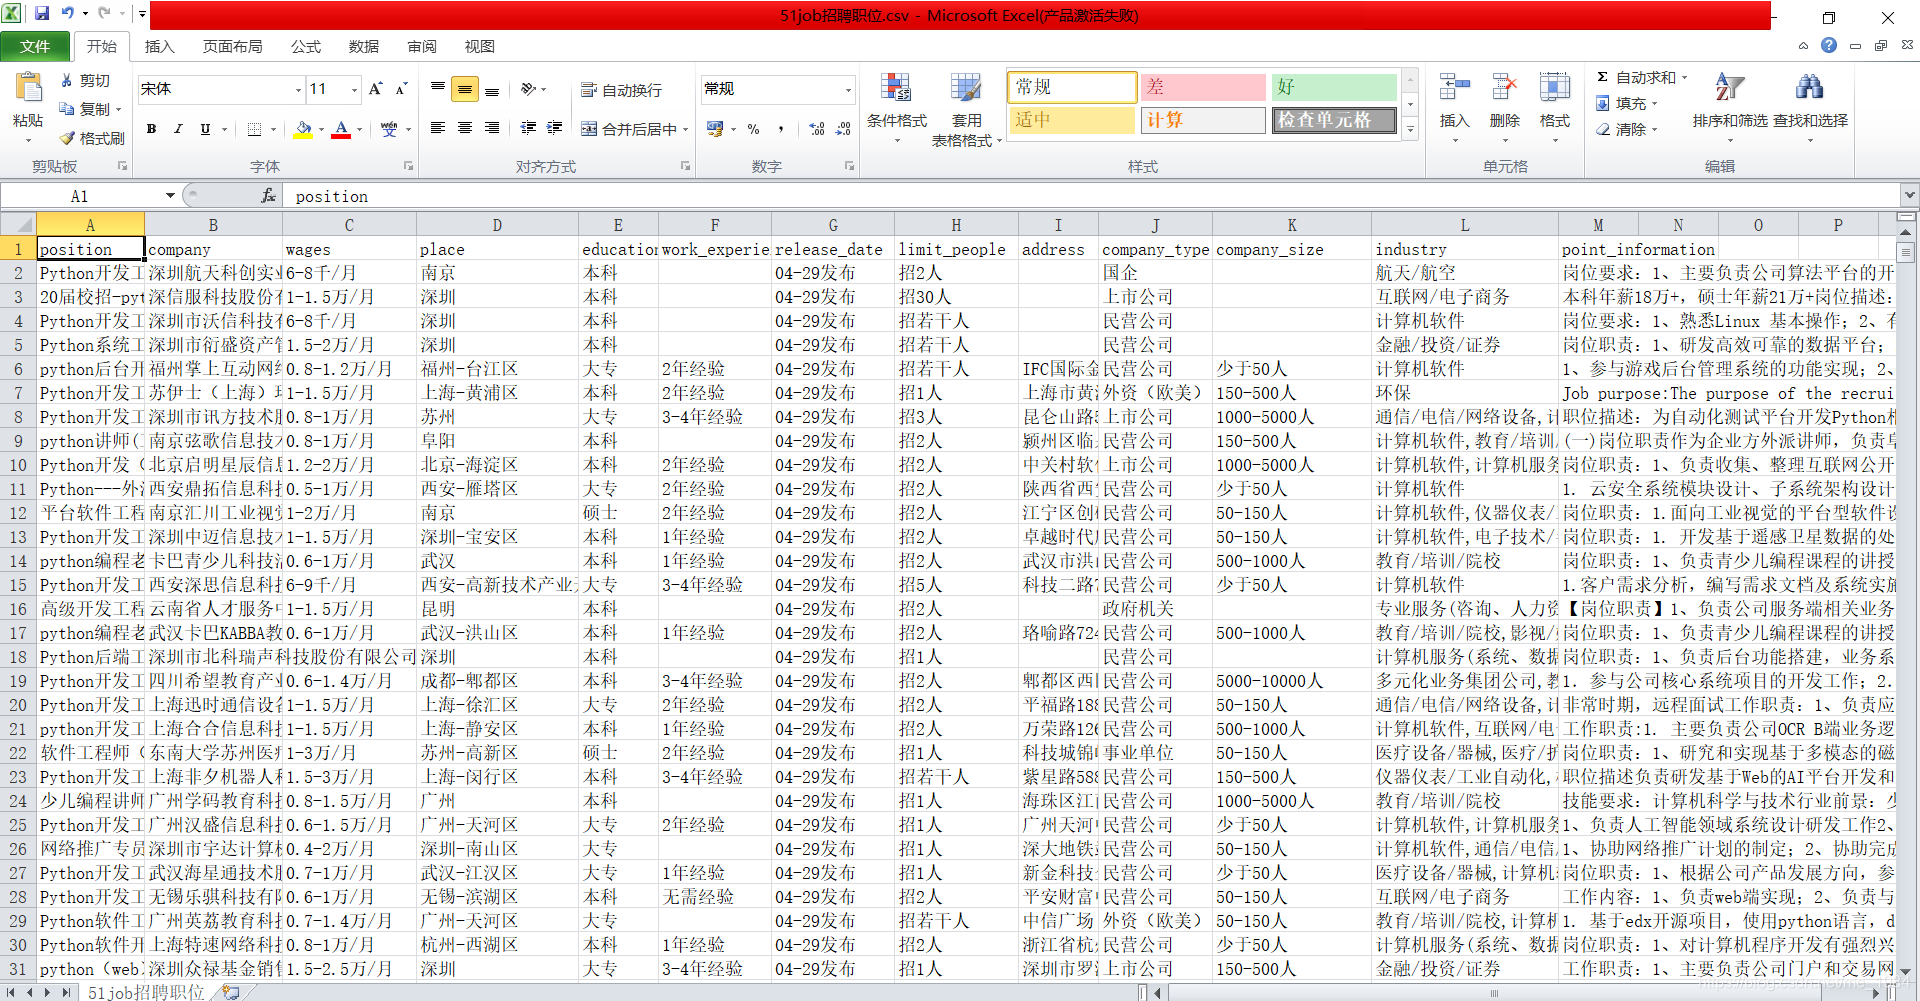Select the 51job招聘职位 sheet tab
This screenshot has height=1001, width=1920.
click(x=146, y=992)
